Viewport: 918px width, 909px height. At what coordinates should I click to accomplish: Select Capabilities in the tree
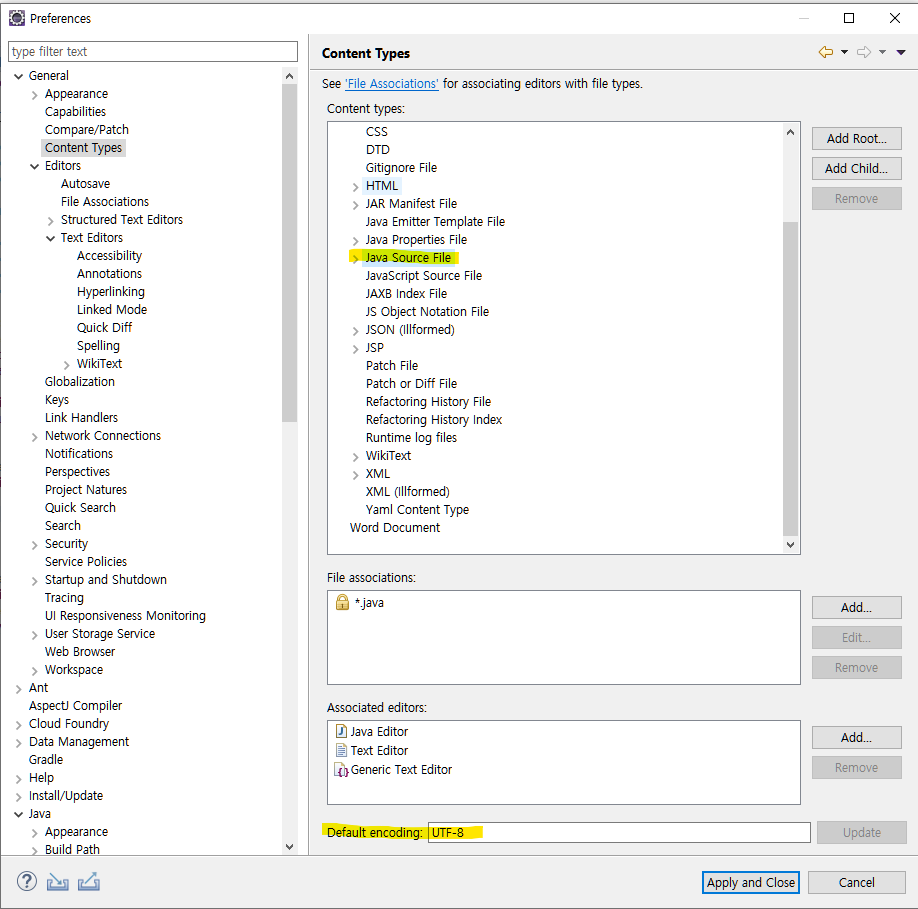(x=76, y=111)
